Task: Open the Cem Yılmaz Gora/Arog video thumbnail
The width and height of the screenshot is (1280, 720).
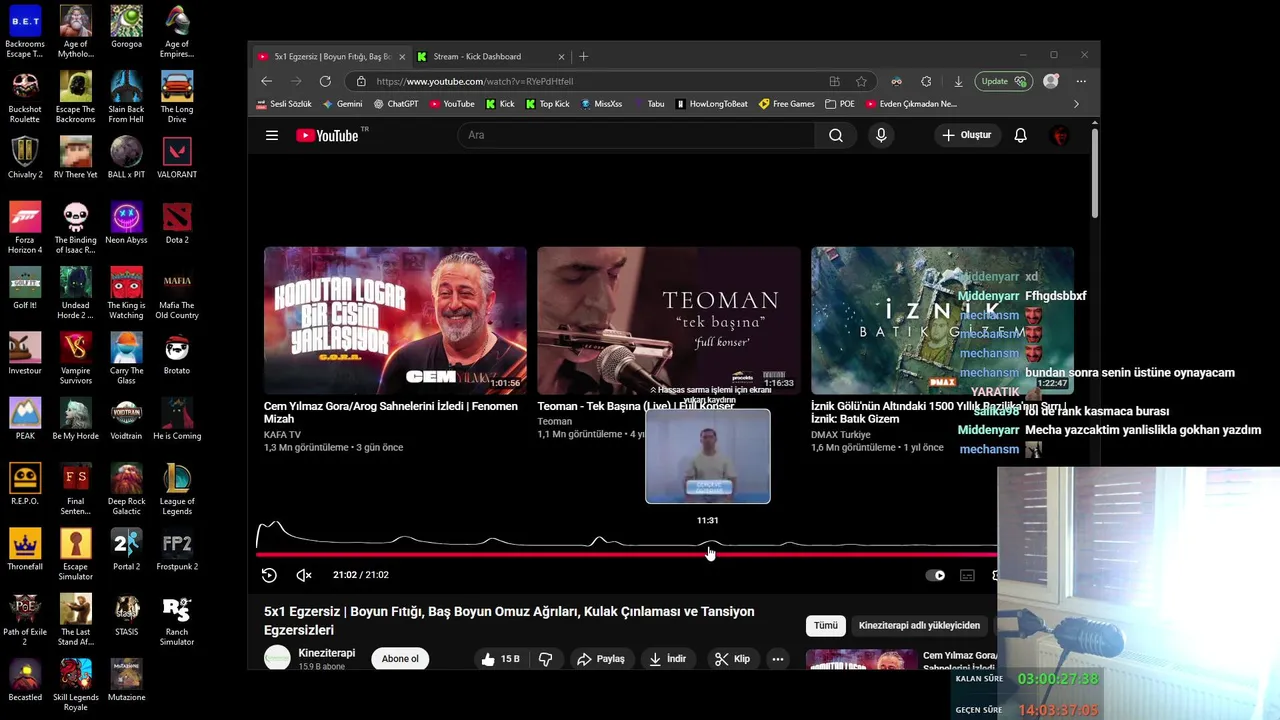Action: [395, 320]
